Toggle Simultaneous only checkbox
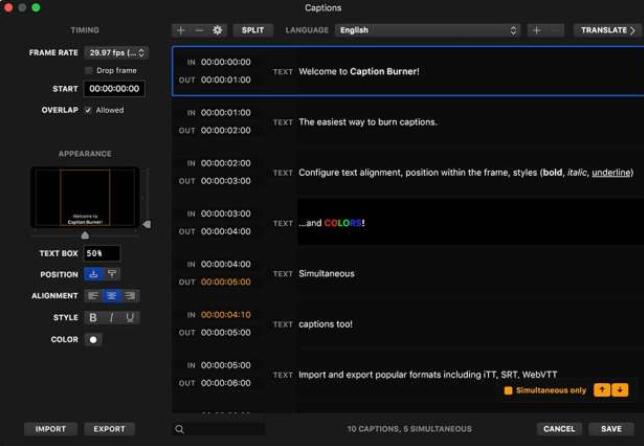 [508, 391]
